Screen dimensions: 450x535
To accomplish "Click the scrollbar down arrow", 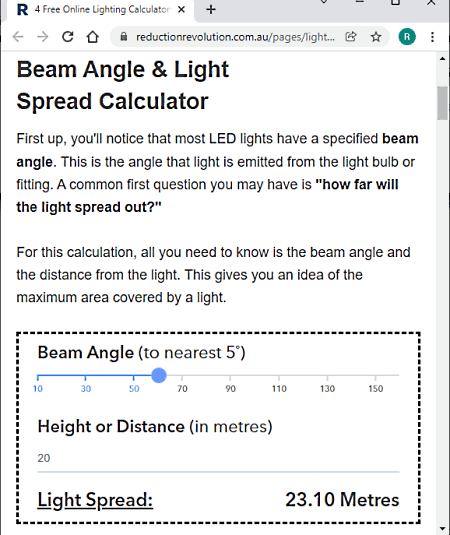I will (x=443, y=530).
